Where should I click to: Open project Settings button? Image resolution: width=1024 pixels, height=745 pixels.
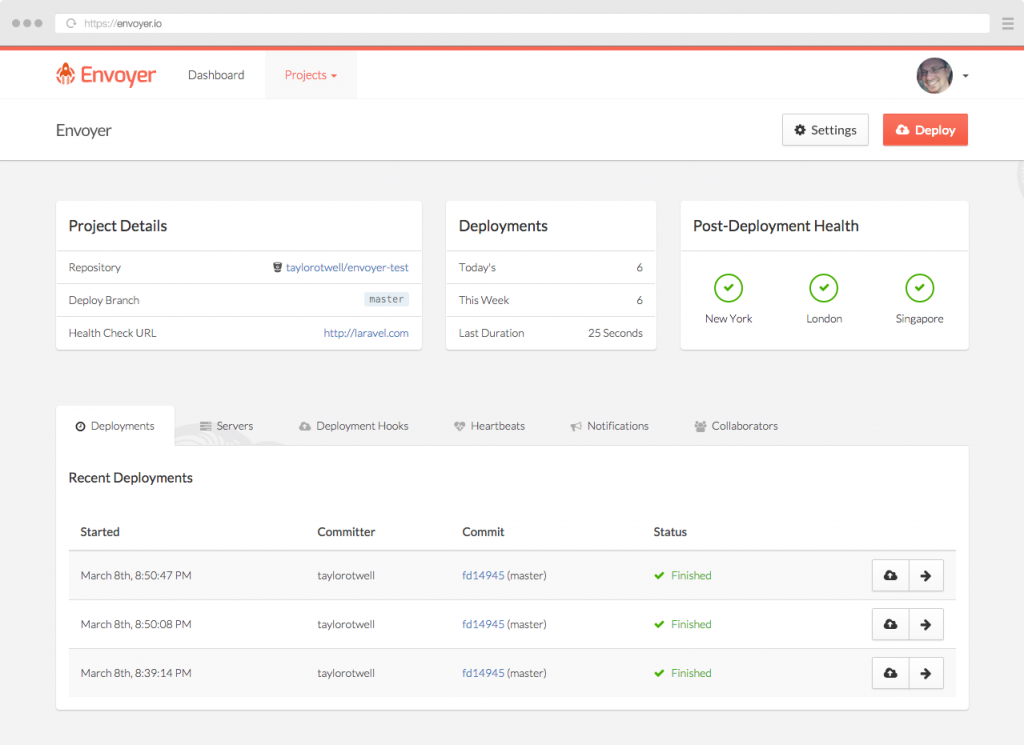point(825,130)
